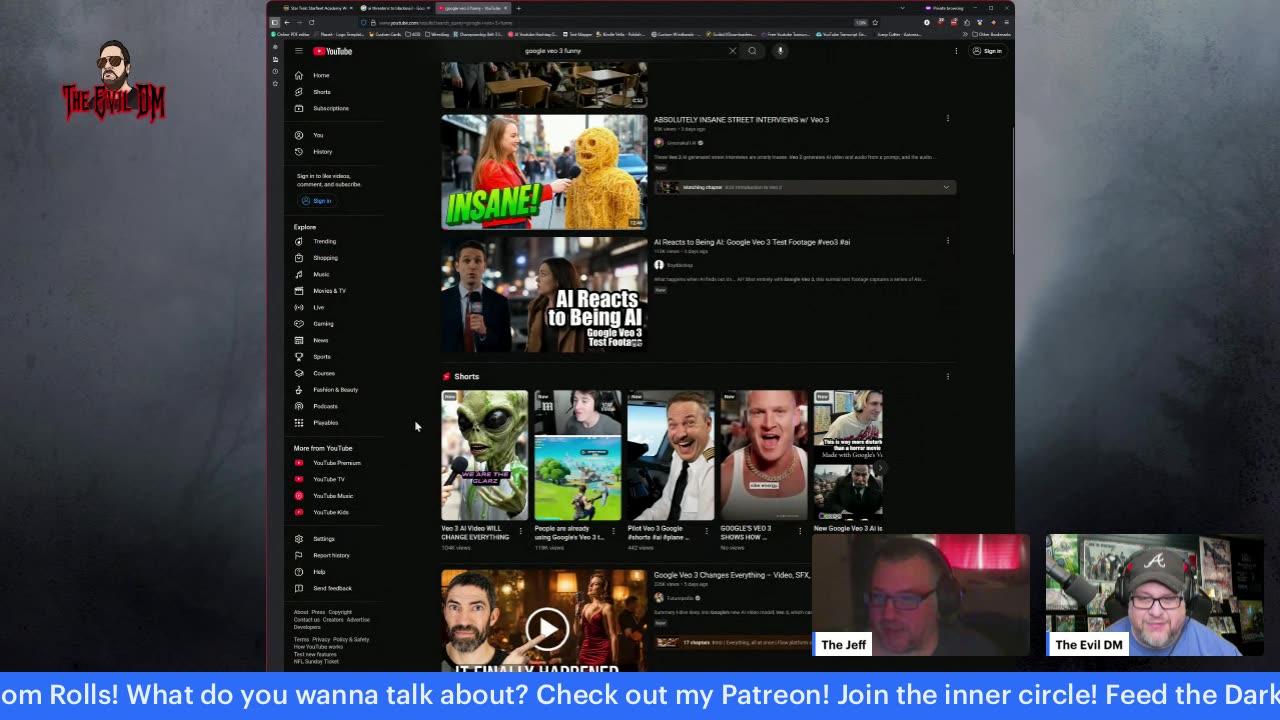Open Help in the sidebar
Screen dimensions: 1280x720
[318, 572]
